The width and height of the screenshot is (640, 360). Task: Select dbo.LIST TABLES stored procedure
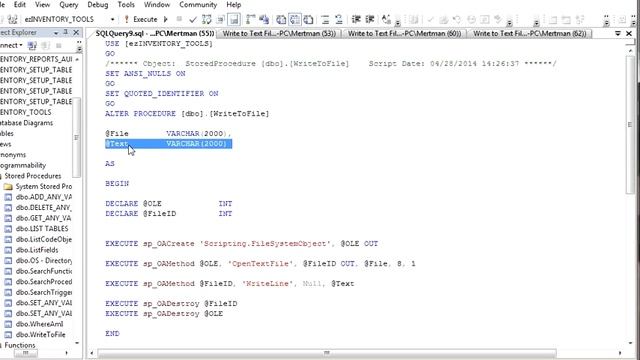42,229
